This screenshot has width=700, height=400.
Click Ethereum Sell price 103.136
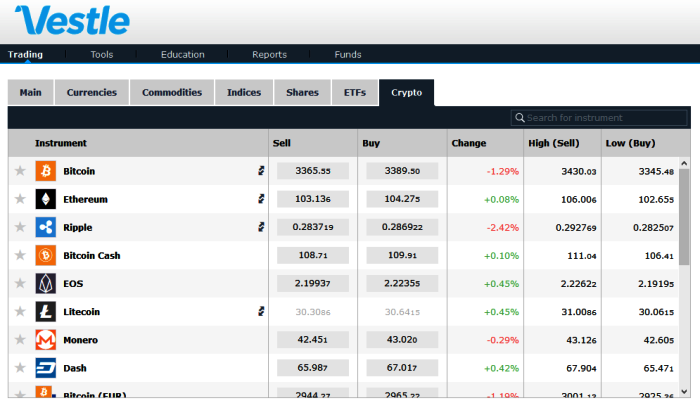click(x=312, y=199)
